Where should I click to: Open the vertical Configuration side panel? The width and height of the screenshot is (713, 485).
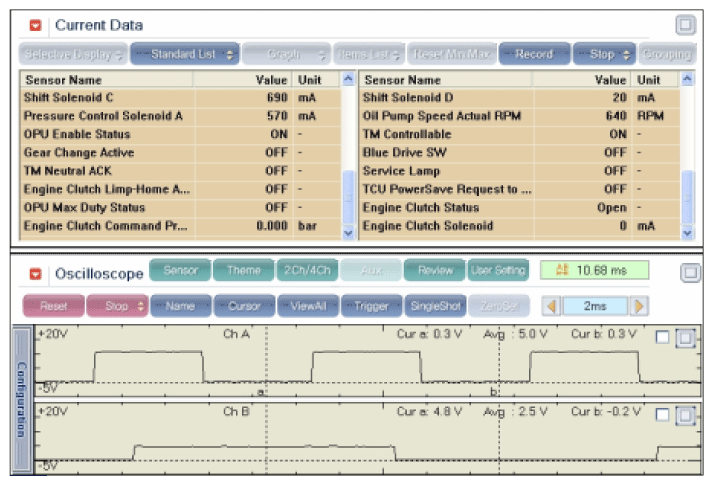(x=22, y=400)
